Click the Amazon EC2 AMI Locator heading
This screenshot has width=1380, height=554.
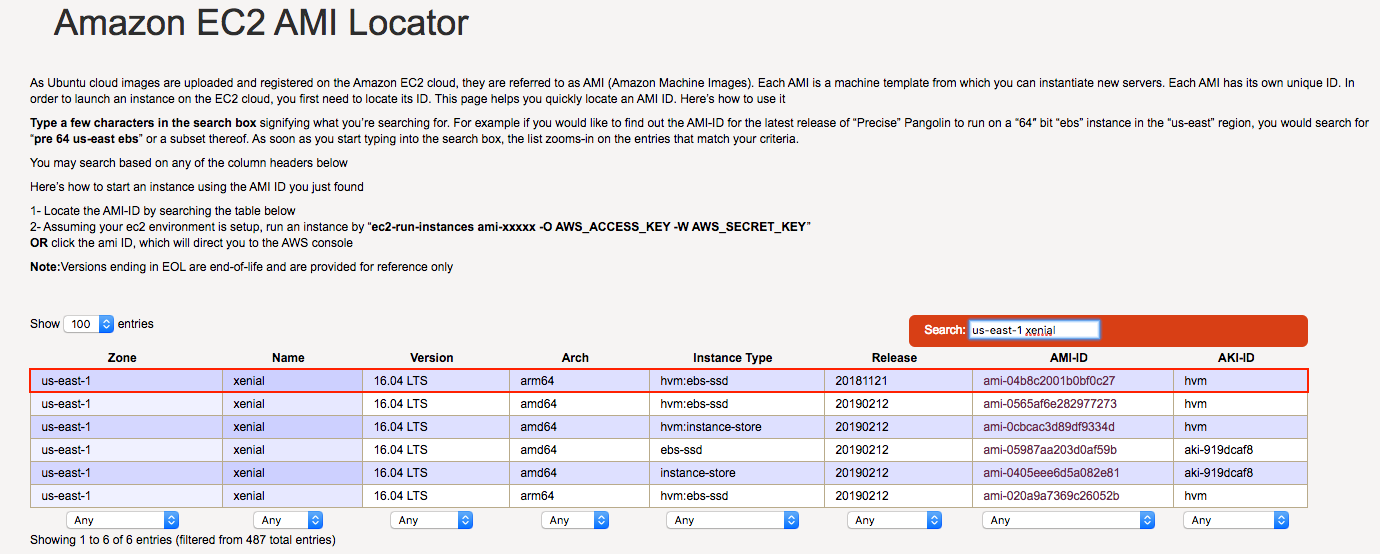click(261, 21)
